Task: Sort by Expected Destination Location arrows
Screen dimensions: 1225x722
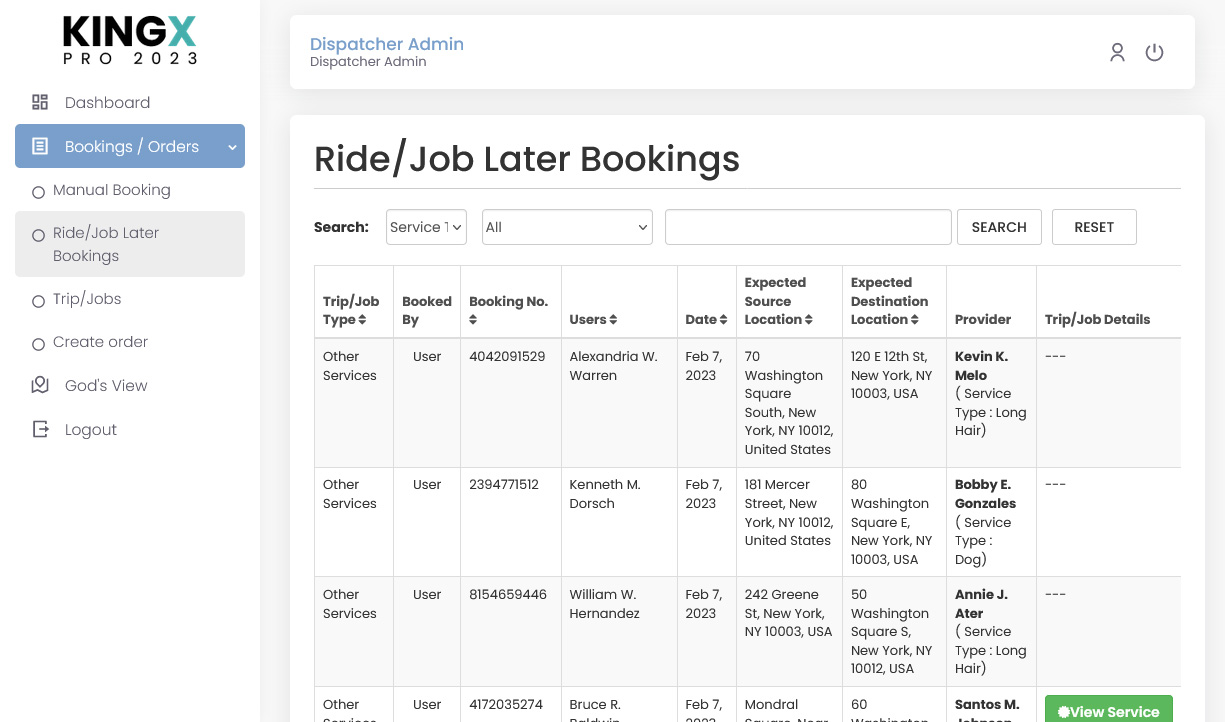Action: pos(914,320)
